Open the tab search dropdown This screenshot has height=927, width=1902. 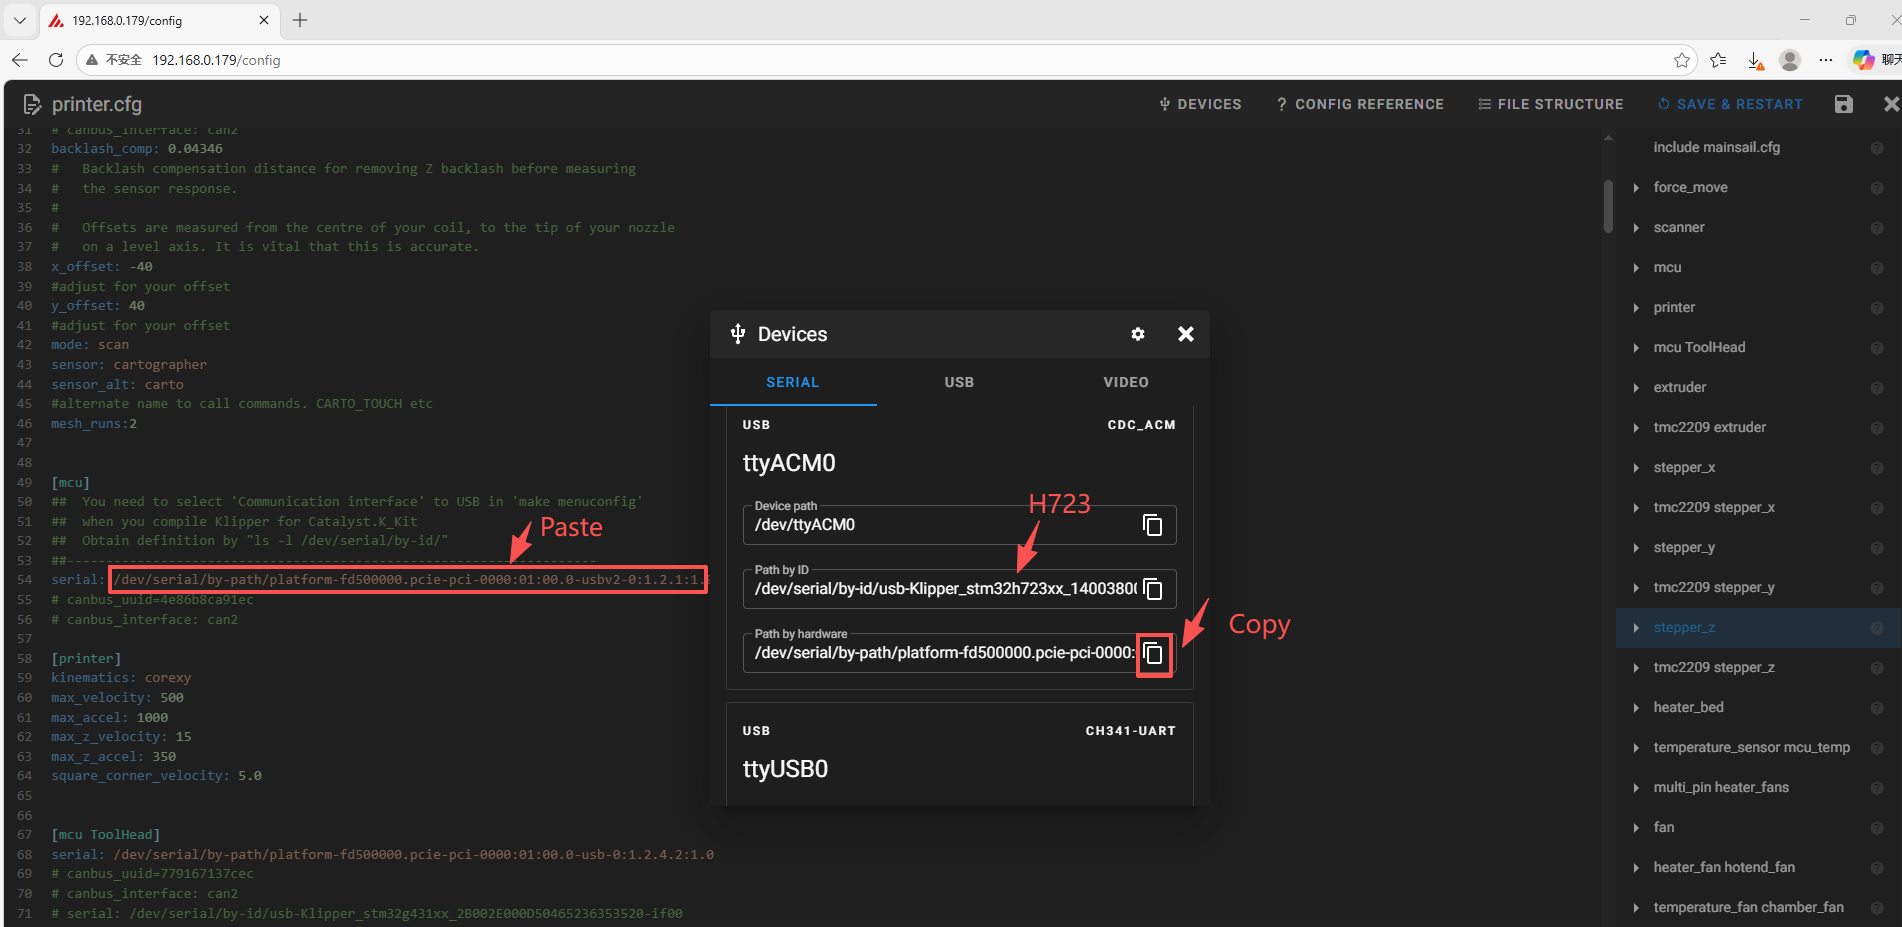point(20,20)
